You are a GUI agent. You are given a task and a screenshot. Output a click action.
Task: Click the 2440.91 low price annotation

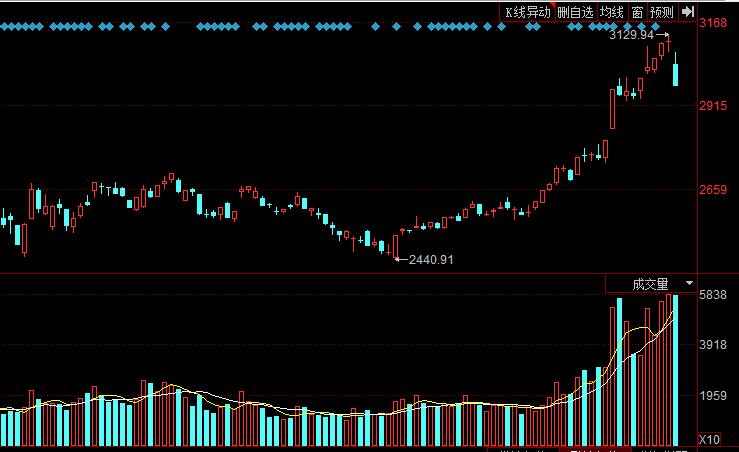(431, 260)
